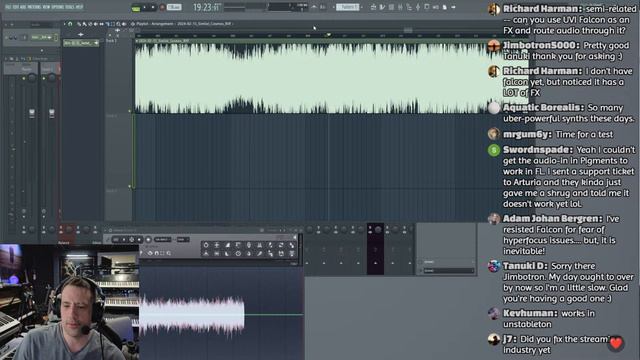
Task: Click the tempo value field
Action: point(174,7)
